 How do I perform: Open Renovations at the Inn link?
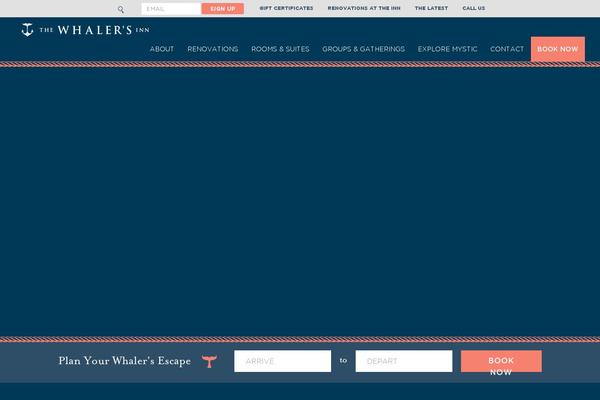364,8
